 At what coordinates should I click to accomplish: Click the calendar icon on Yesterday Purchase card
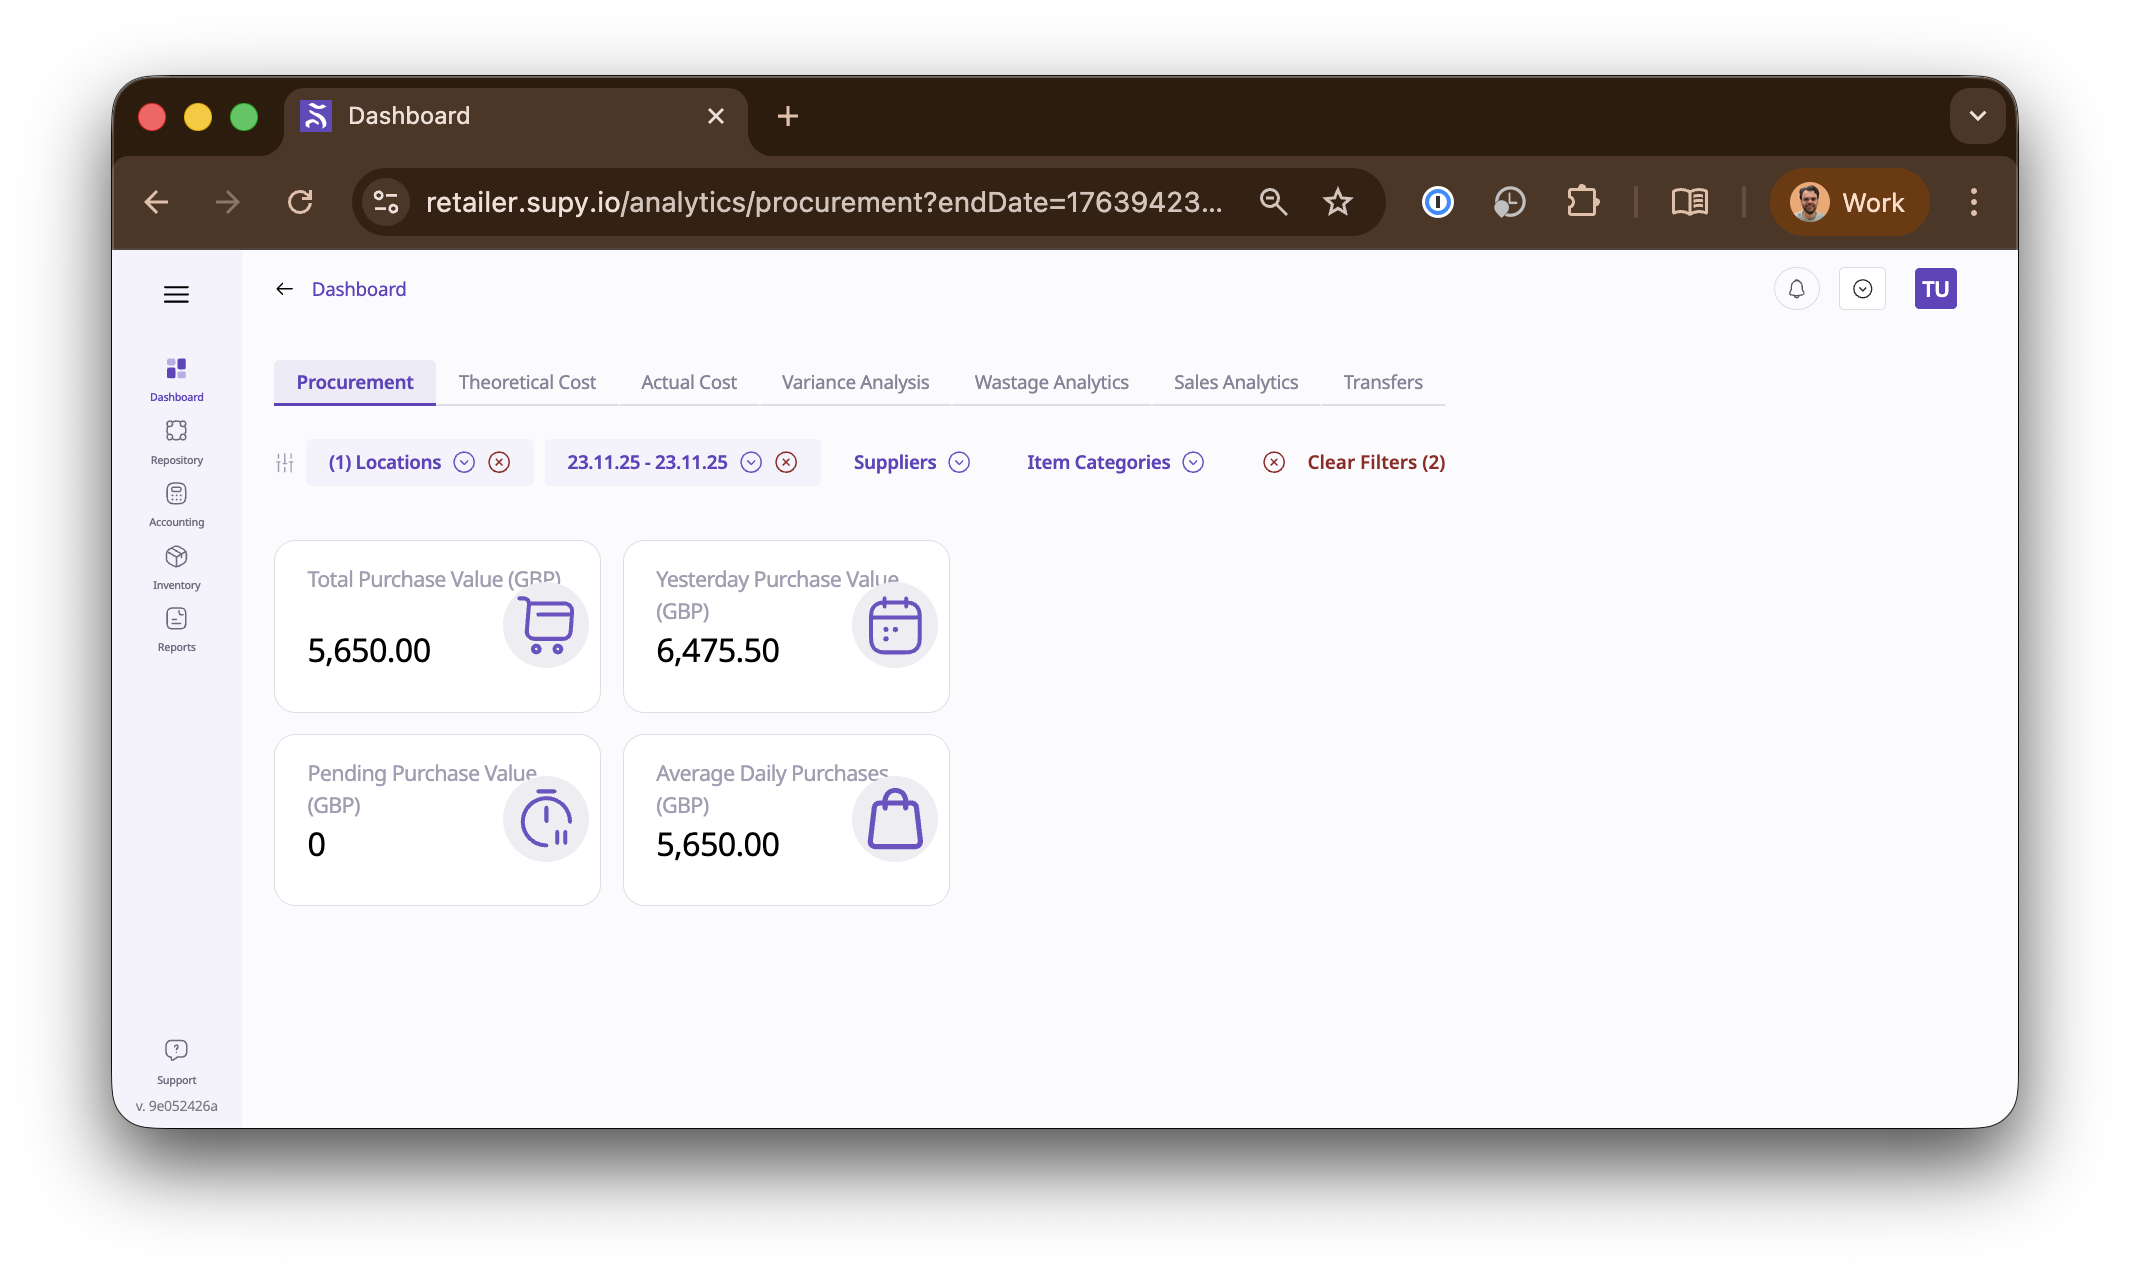(894, 625)
